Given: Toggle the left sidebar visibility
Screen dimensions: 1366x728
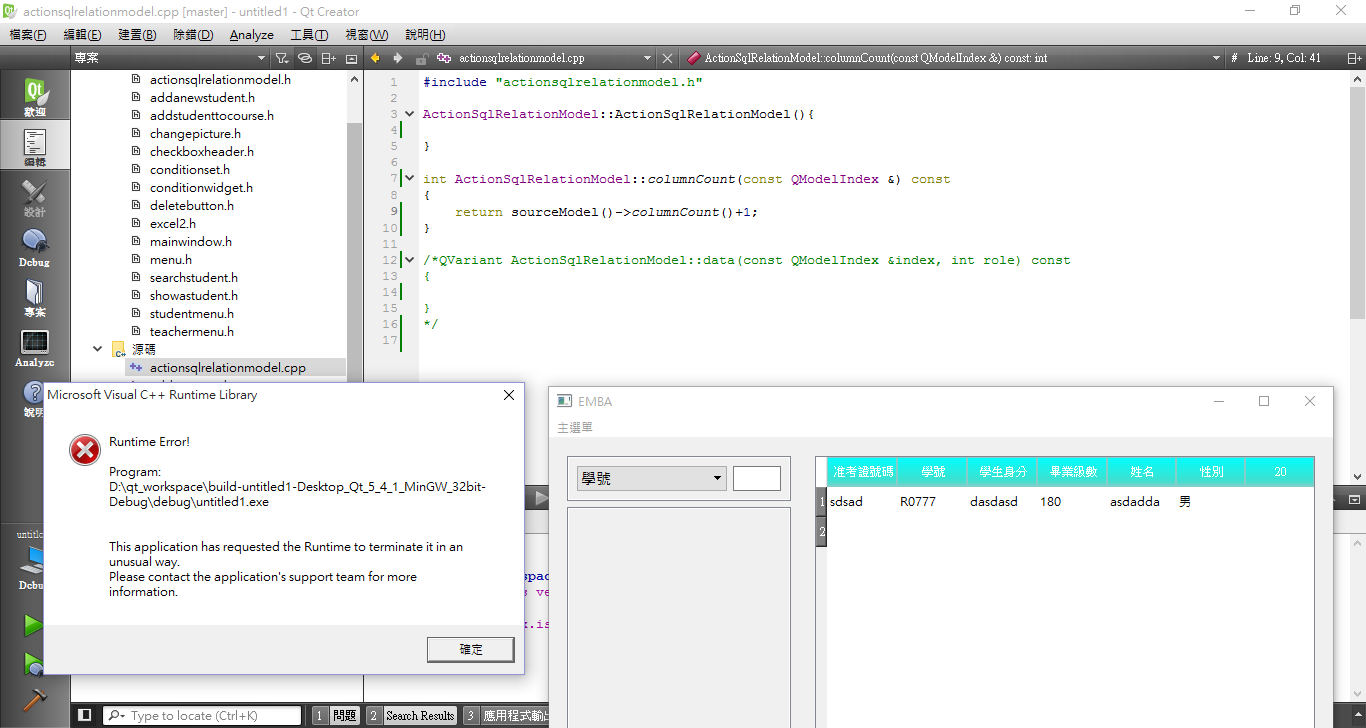Looking at the screenshot, I should pyautogui.click(x=85, y=715).
